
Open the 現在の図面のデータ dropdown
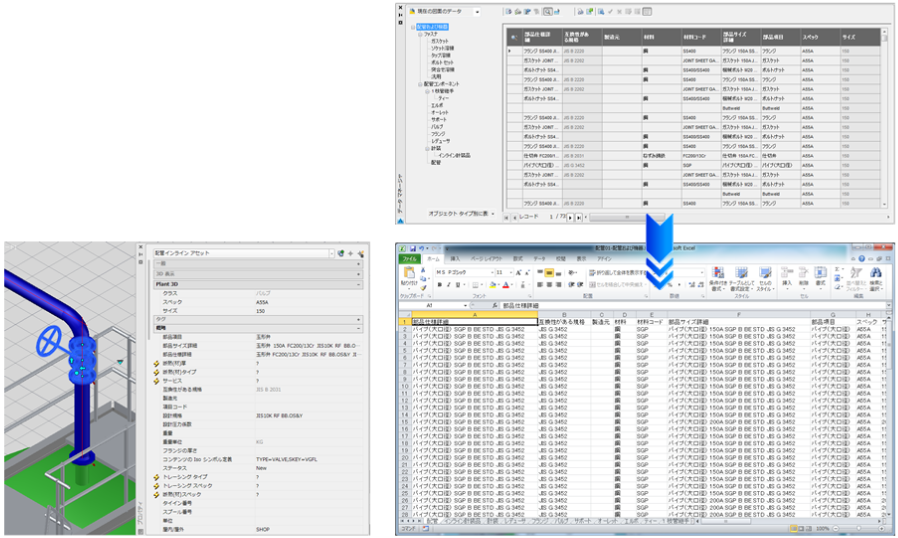[477, 11]
